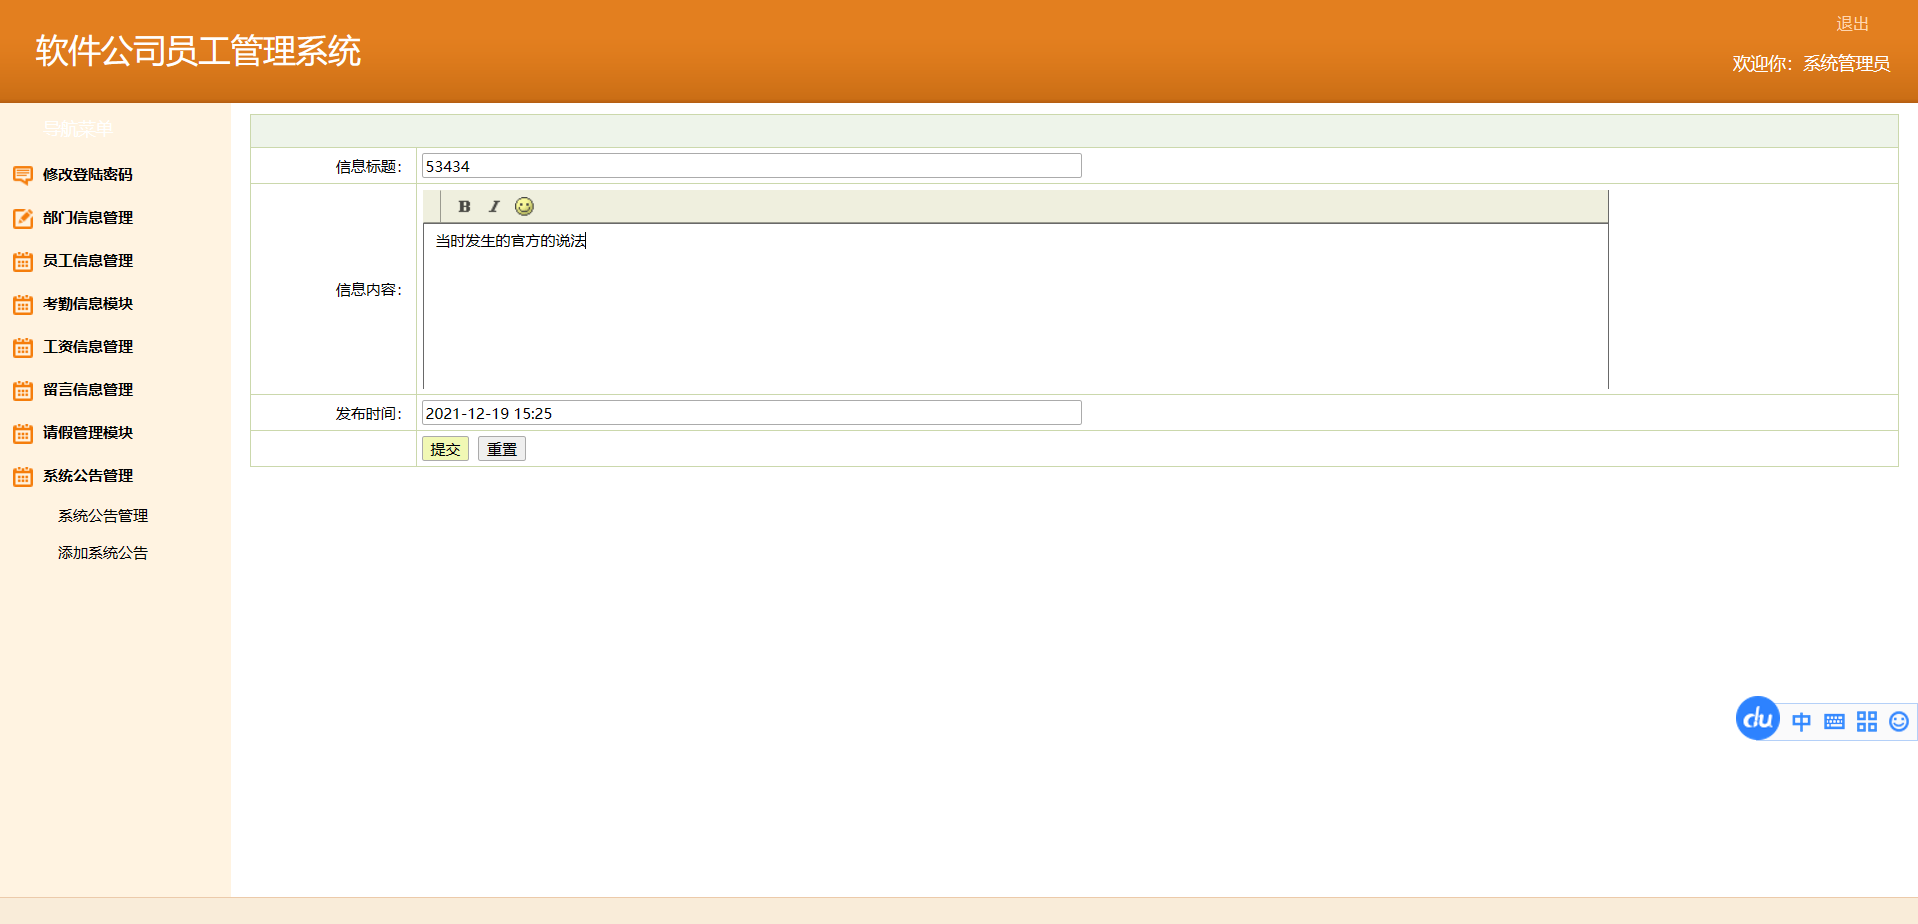Click the 软件公司员工管理系统 title
The image size is (1918, 924).
coord(198,50)
